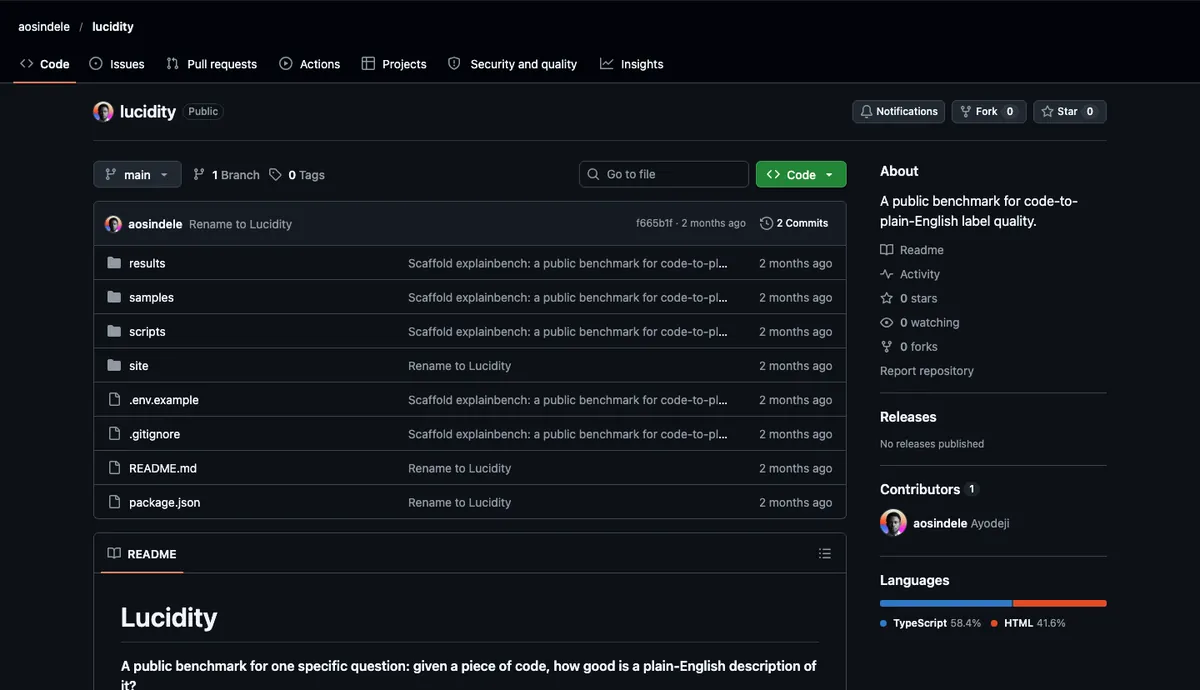Open the package.json file
This screenshot has height=690, width=1200.
pyautogui.click(x=164, y=502)
